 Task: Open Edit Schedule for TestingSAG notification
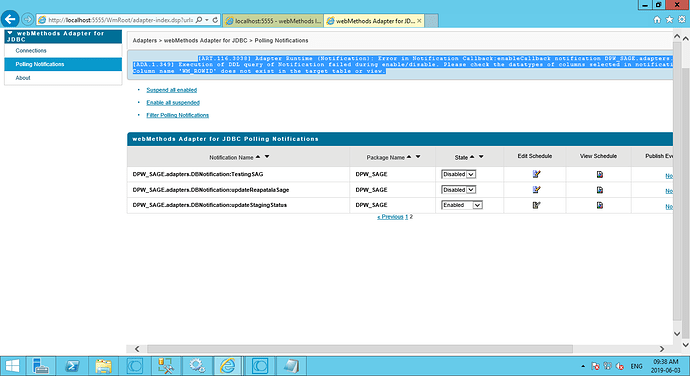536,174
